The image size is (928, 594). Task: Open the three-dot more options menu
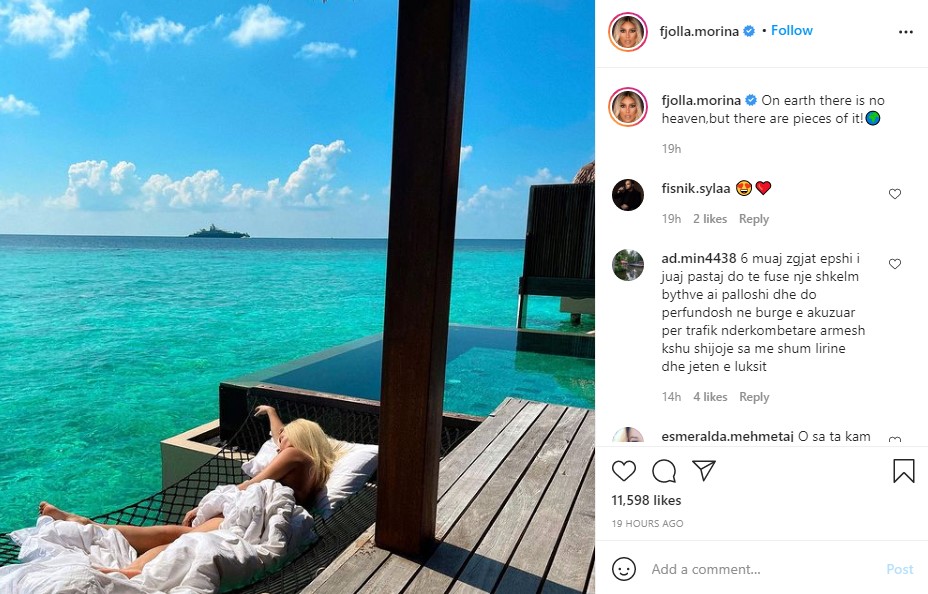click(x=906, y=31)
